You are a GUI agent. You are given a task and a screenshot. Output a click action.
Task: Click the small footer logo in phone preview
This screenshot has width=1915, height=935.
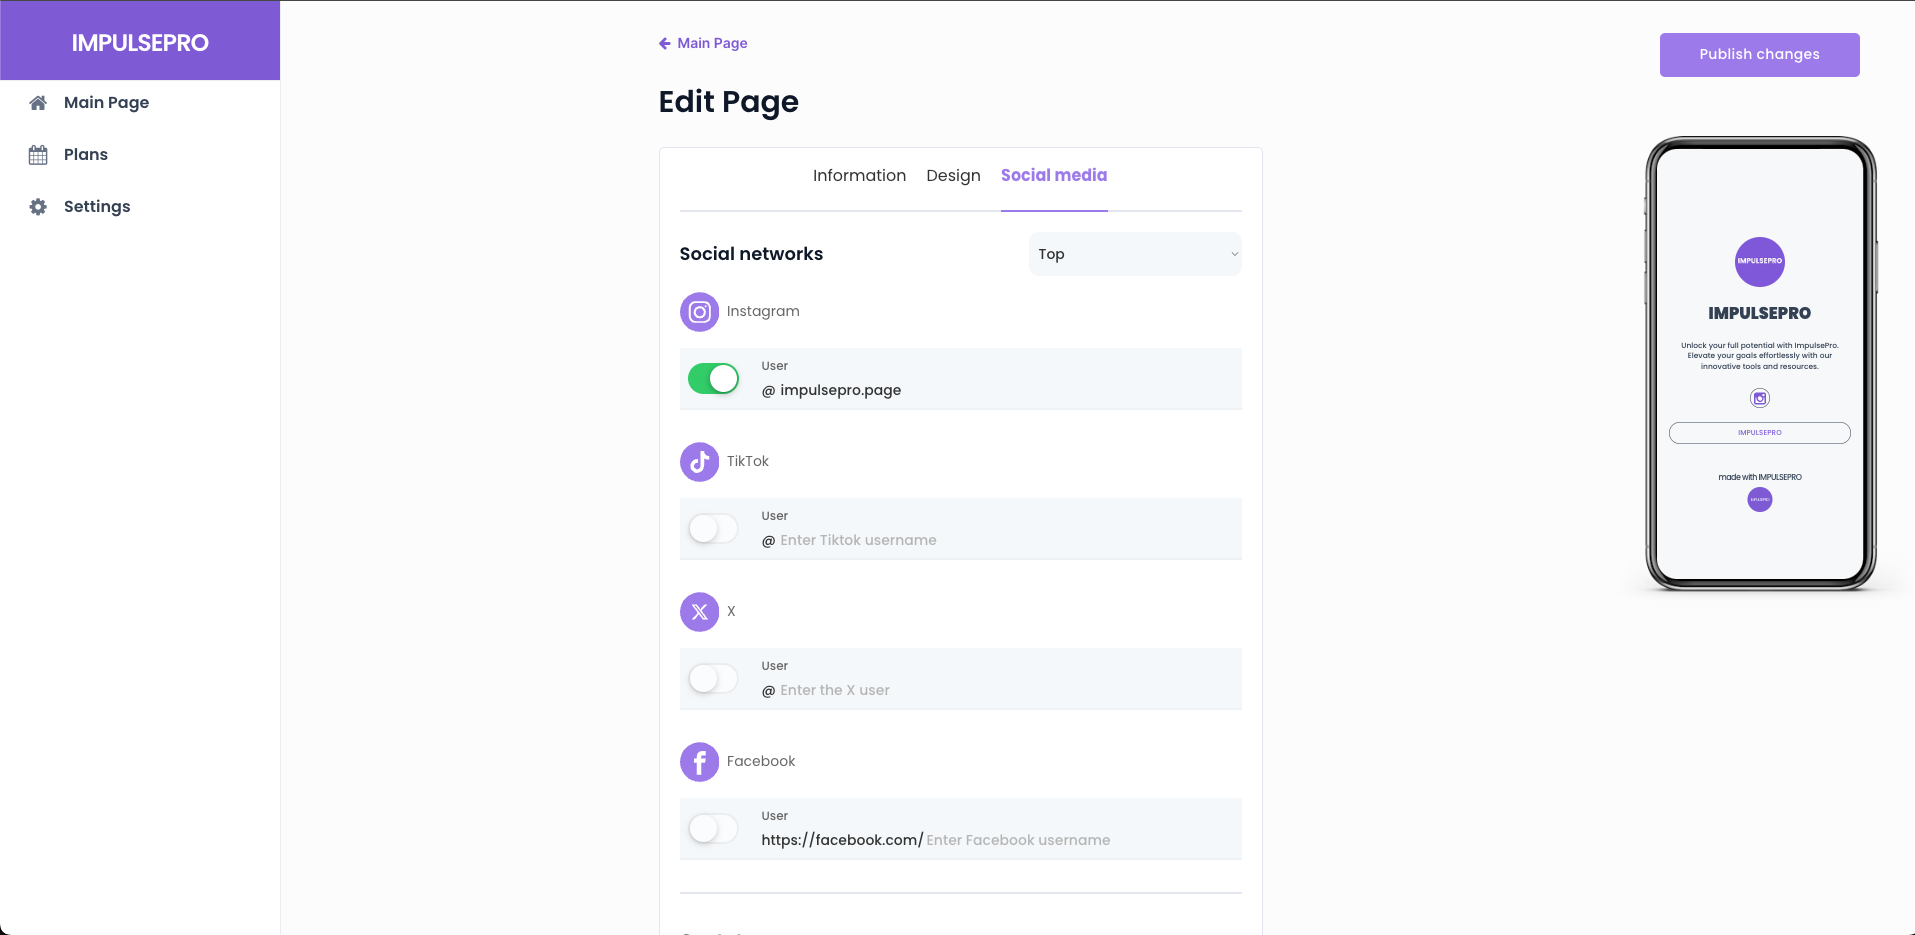click(x=1760, y=499)
